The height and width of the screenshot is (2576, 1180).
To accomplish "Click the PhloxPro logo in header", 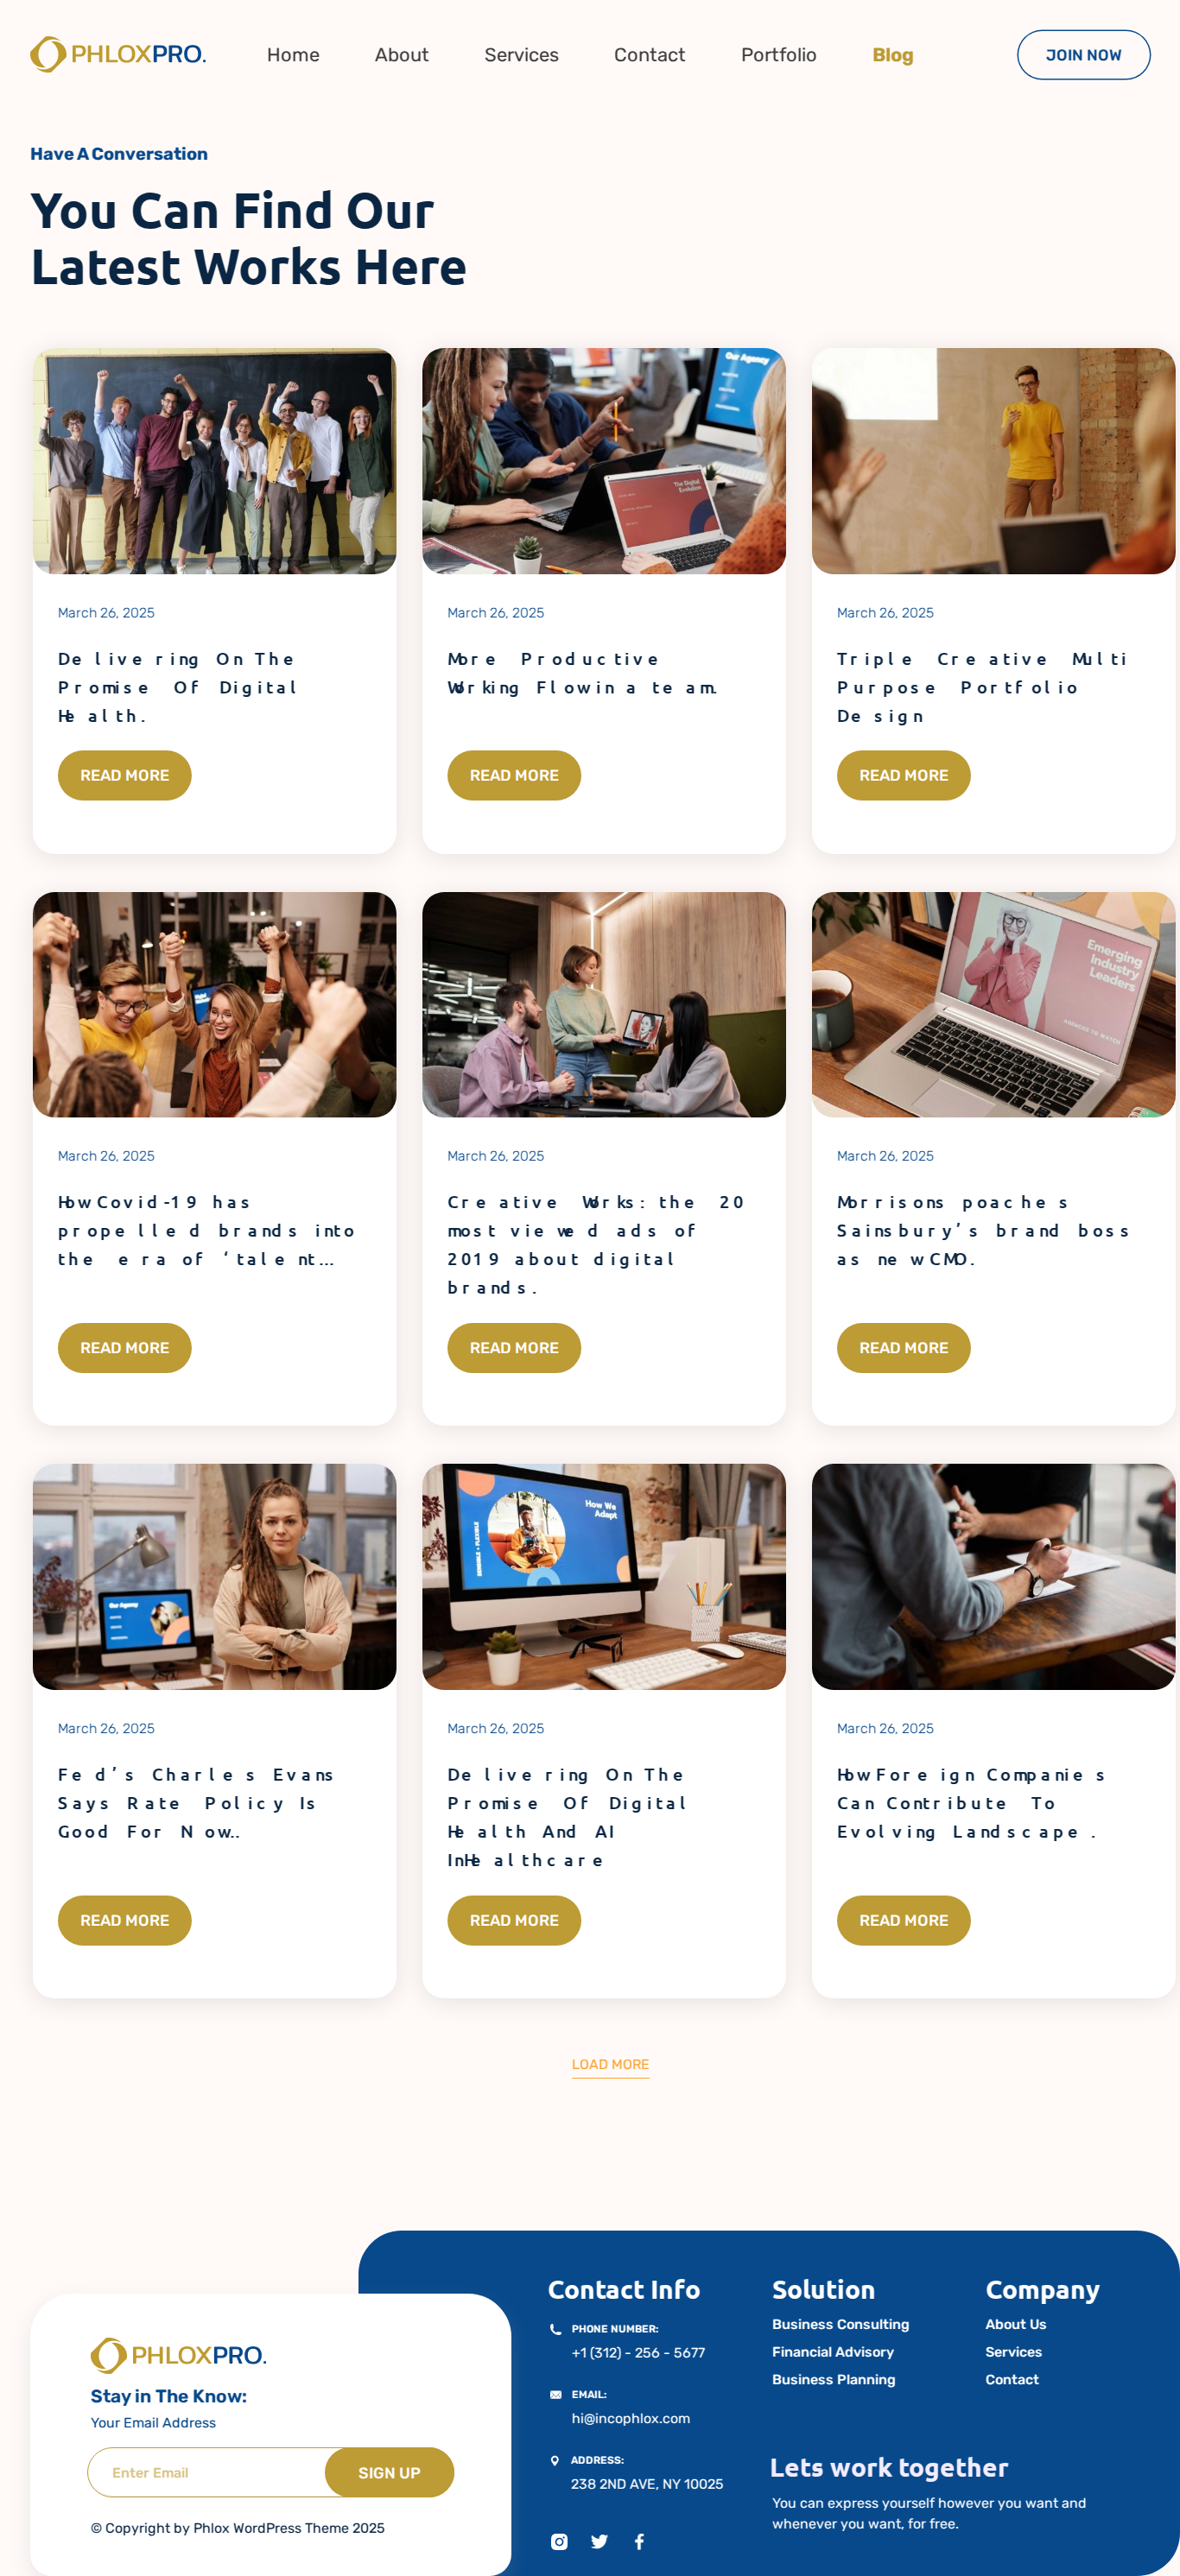I will pyautogui.click(x=118, y=54).
